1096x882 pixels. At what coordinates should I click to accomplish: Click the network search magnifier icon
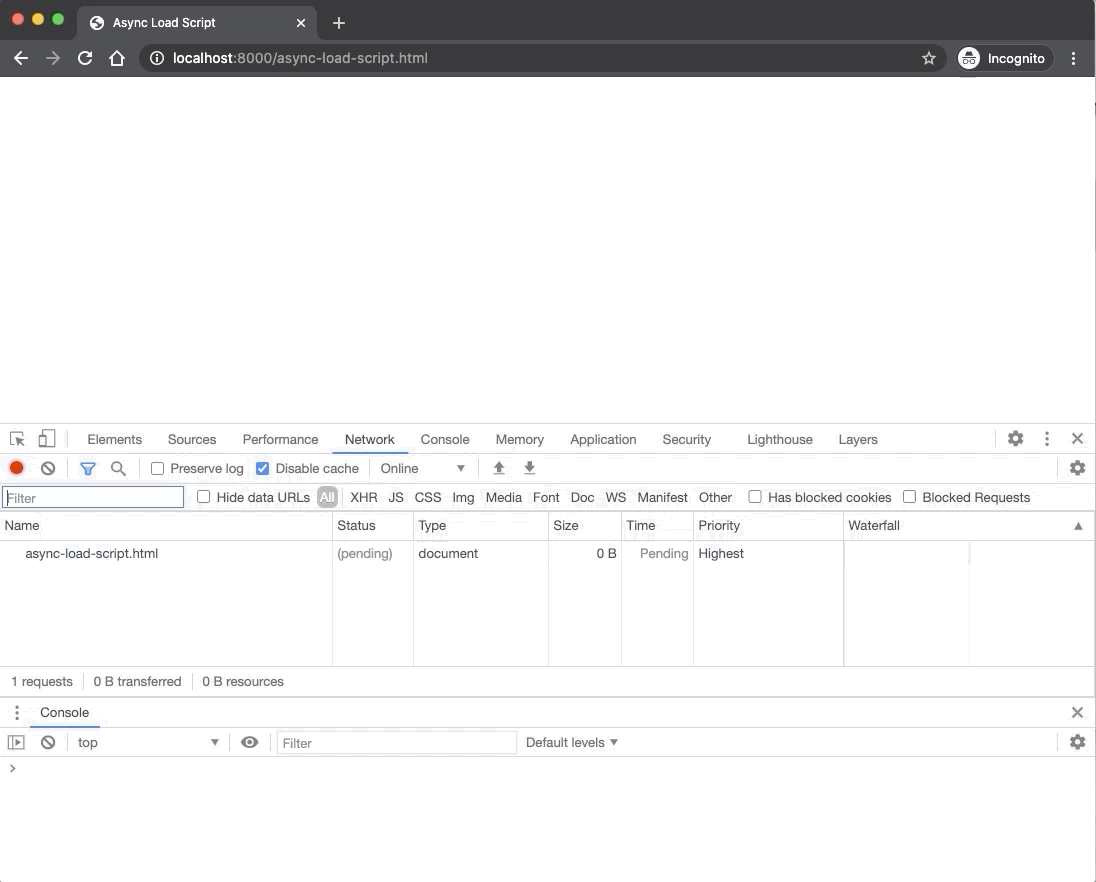pos(119,467)
